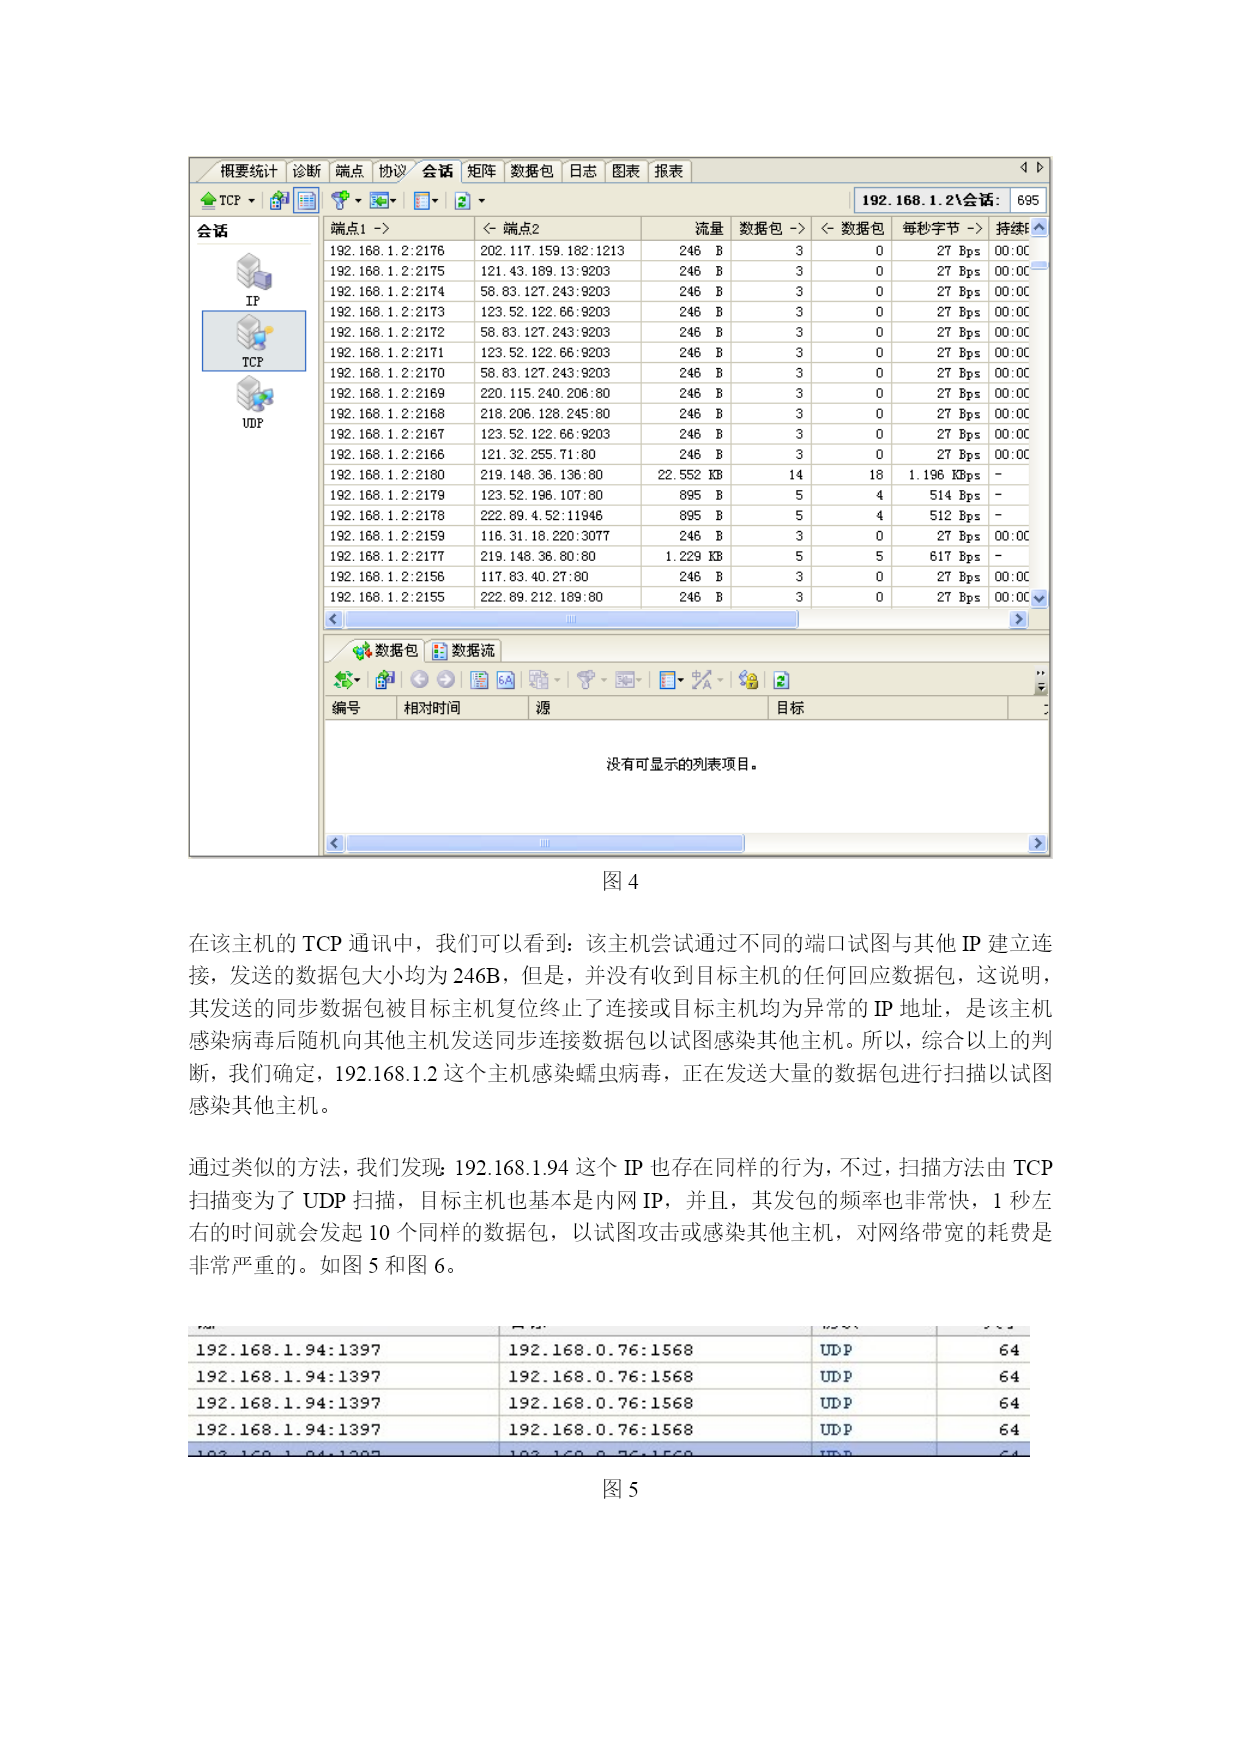Click the grey back arrow in the packet toolbar
Viewport: 1241px width, 1754px height.
coord(419,680)
